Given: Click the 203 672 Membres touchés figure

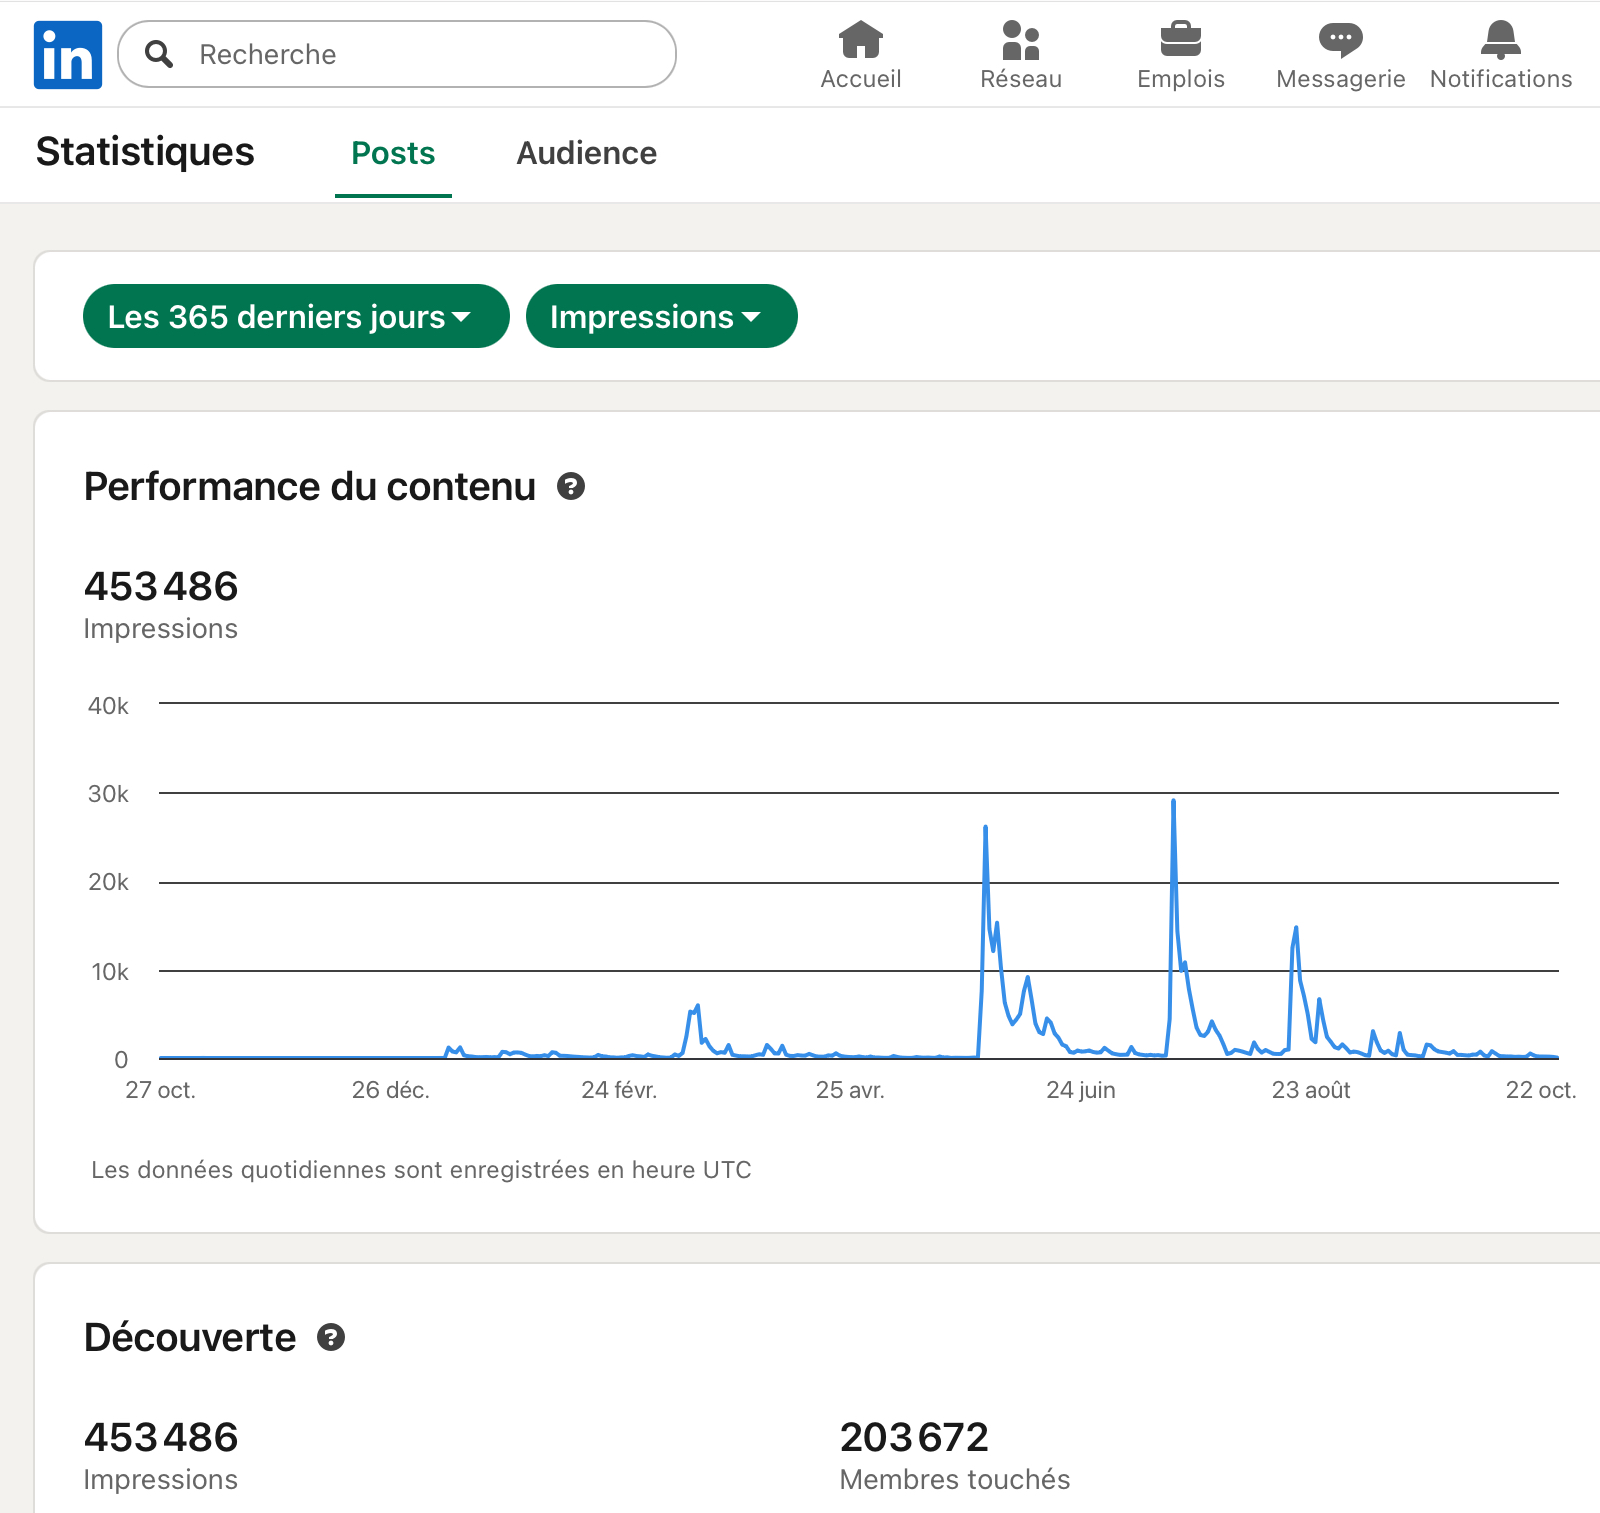Looking at the screenshot, I should coord(914,1438).
